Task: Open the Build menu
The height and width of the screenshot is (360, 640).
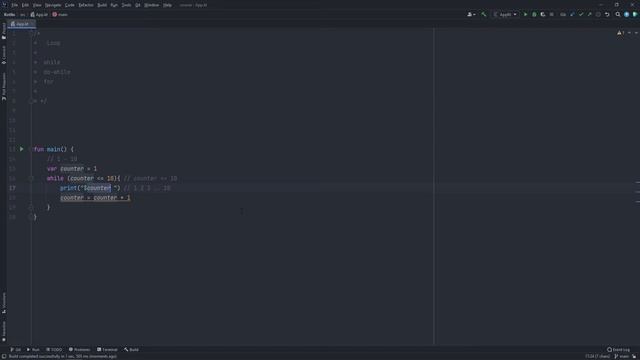Action: click(102, 5)
